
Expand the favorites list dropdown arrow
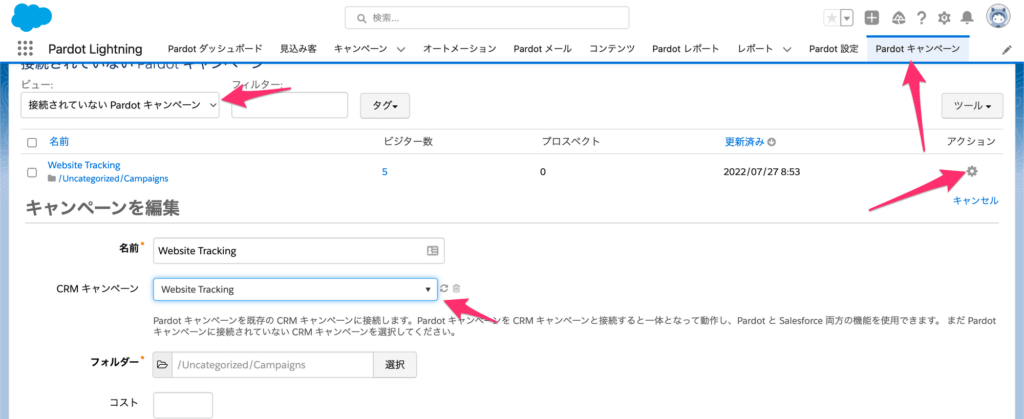(x=847, y=18)
